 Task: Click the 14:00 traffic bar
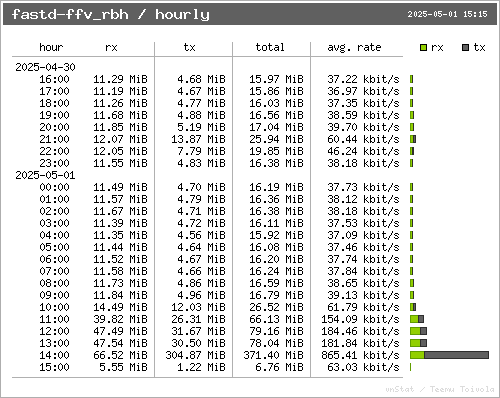450,355
